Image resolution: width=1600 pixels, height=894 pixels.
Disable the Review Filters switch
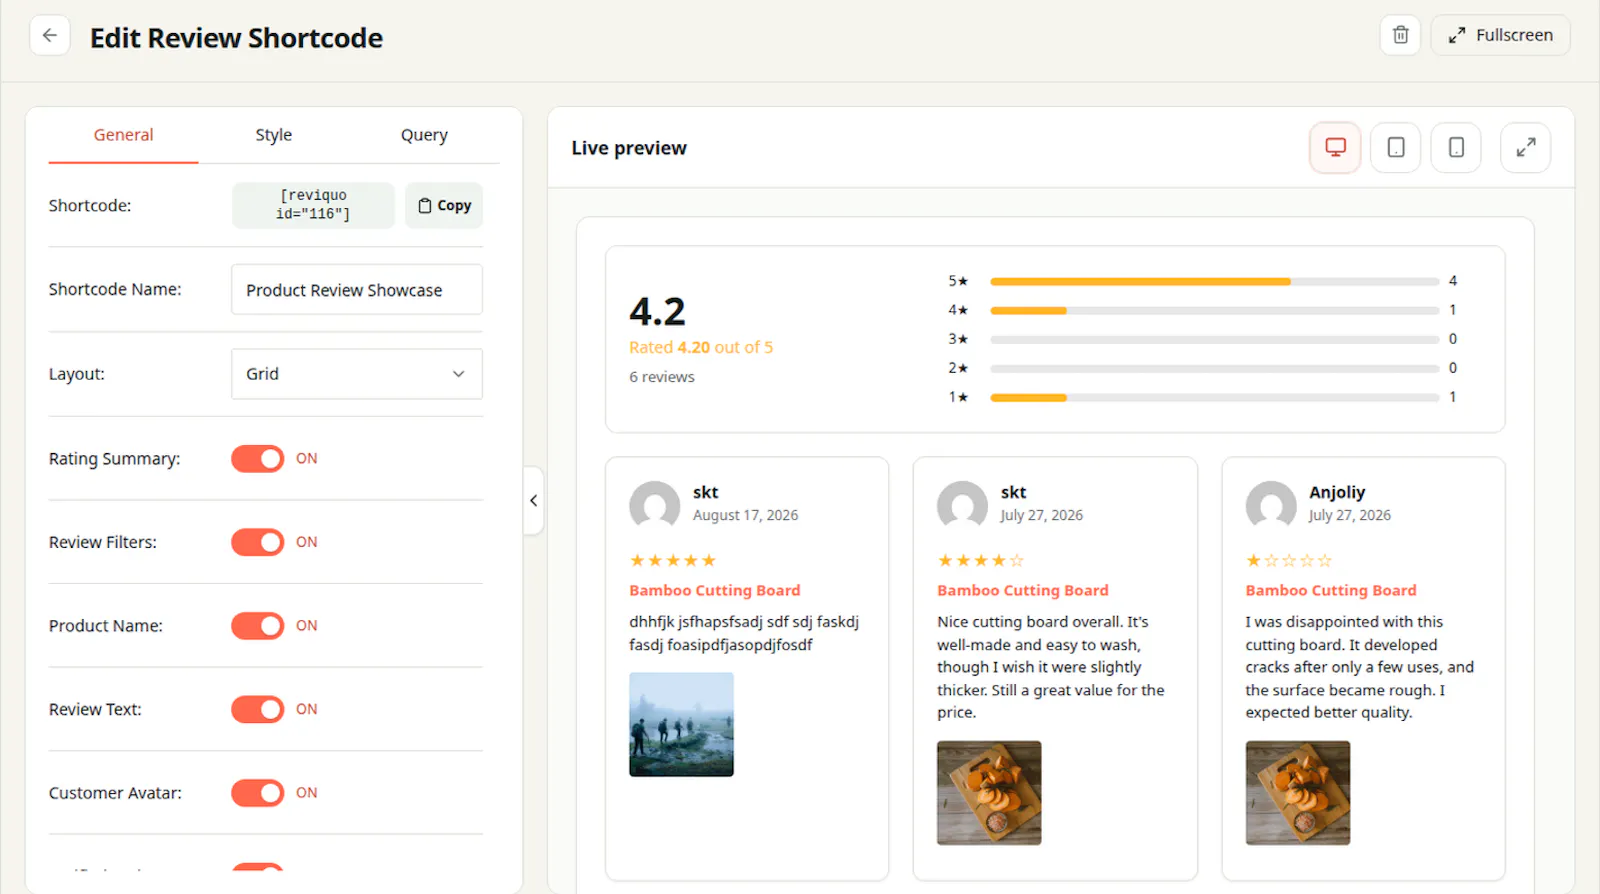[x=258, y=542]
